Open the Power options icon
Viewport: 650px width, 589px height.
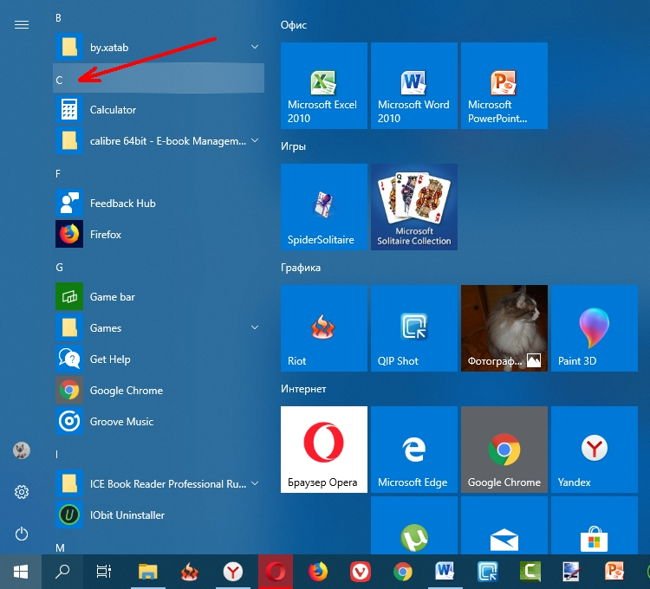click(x=22, y=534)
